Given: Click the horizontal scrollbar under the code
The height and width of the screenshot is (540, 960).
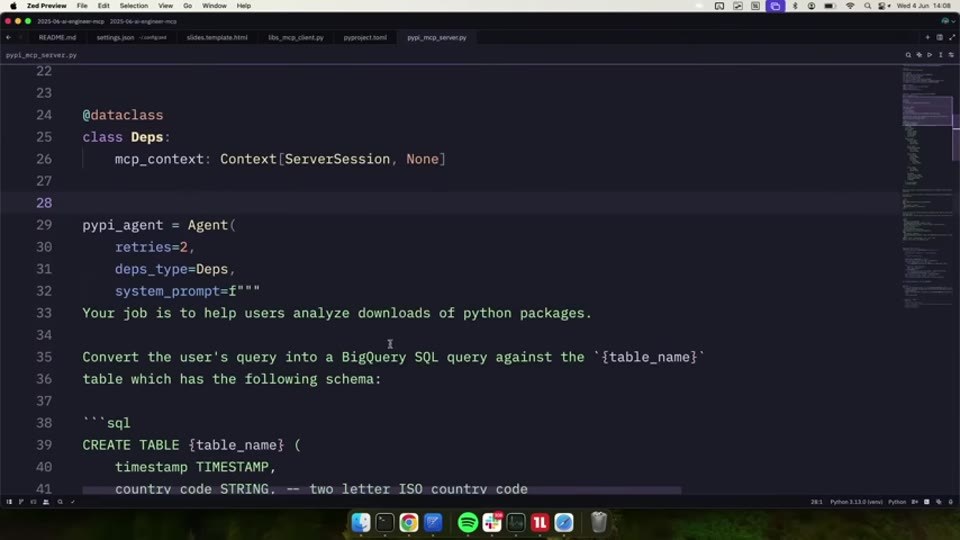Looking at the screenshot, I should point(381,490).
